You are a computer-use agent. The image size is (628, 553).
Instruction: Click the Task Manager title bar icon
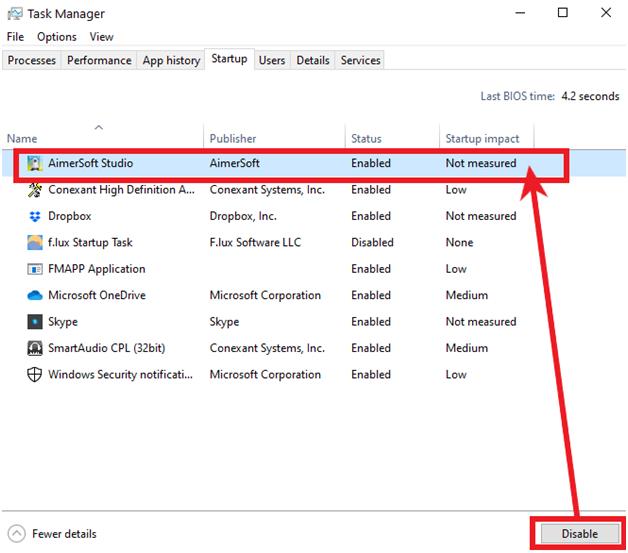click(15, 14)
